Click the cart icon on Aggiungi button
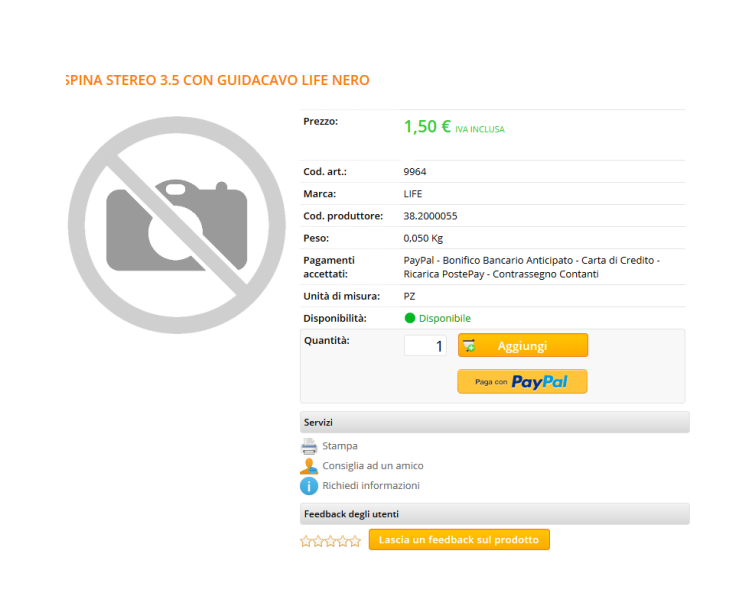 coord(470,345)
